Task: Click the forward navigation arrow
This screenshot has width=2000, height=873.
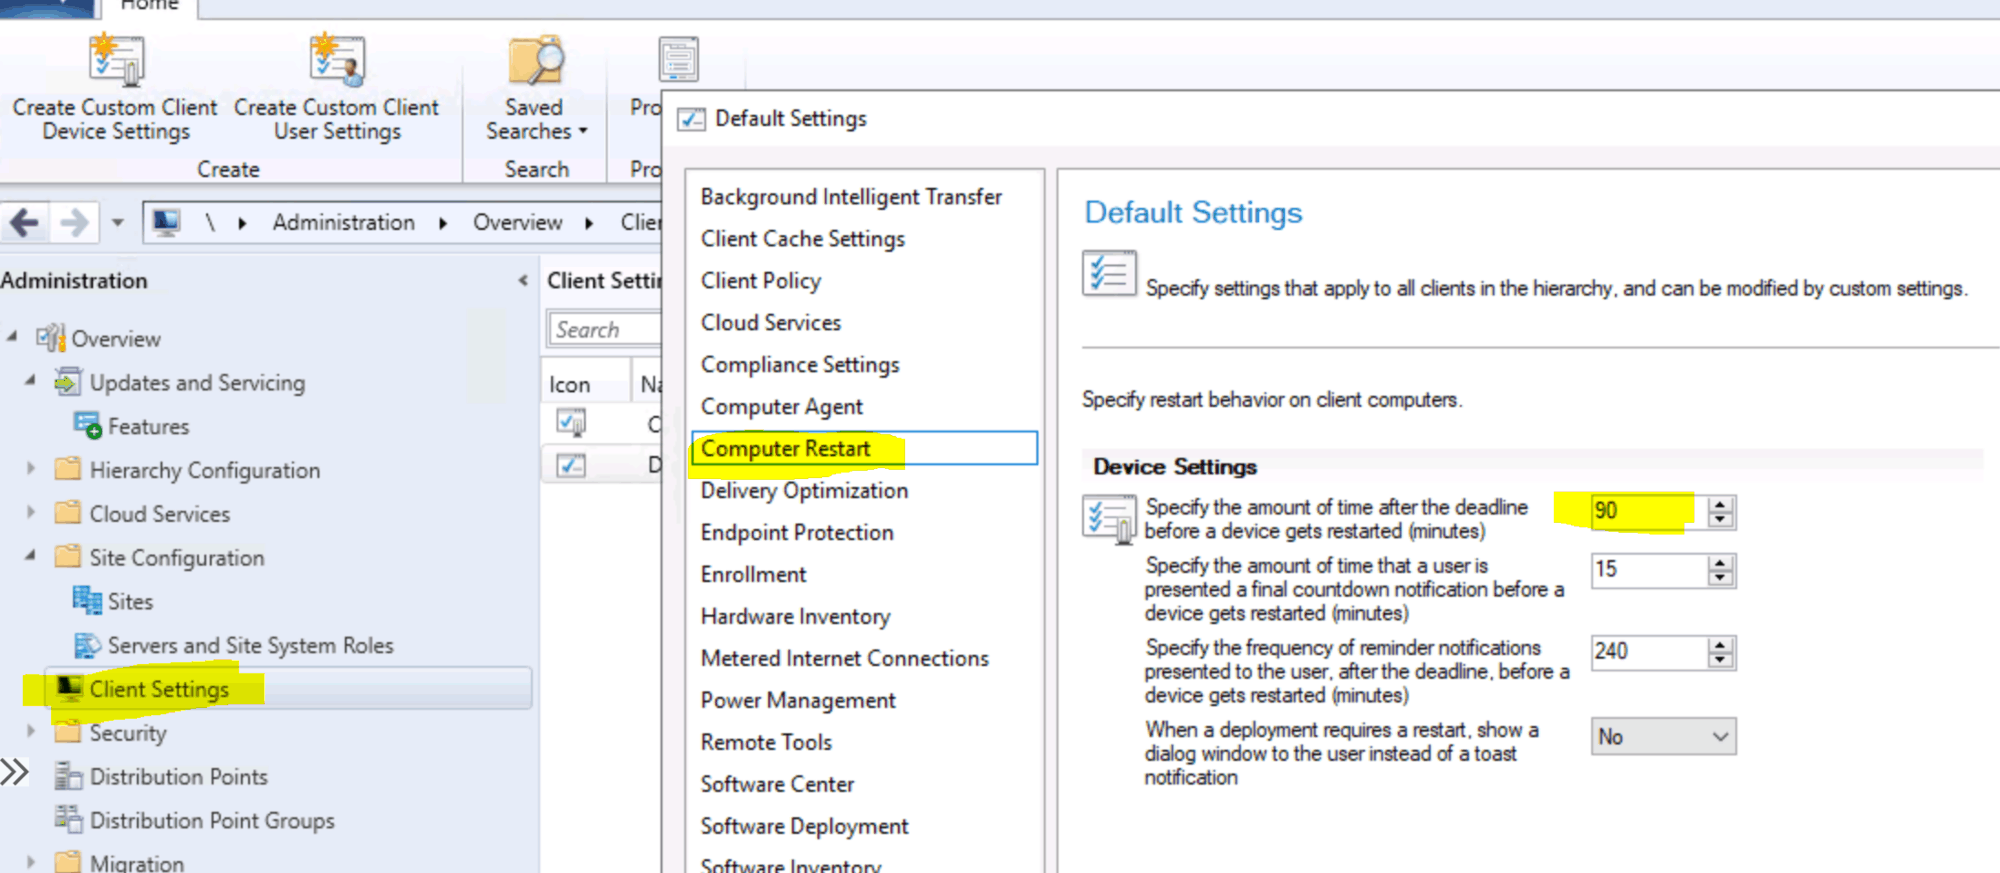Action: (x=74, y=222)
